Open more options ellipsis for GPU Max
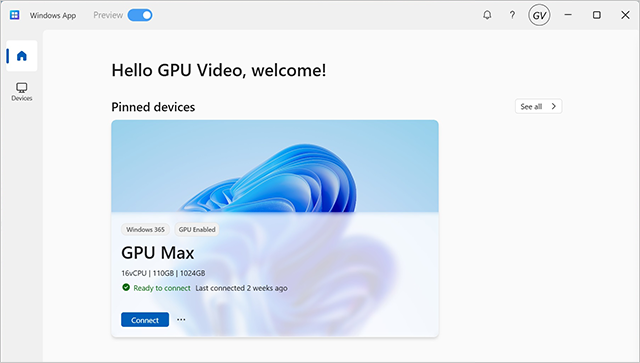 (x=181, y=320)
